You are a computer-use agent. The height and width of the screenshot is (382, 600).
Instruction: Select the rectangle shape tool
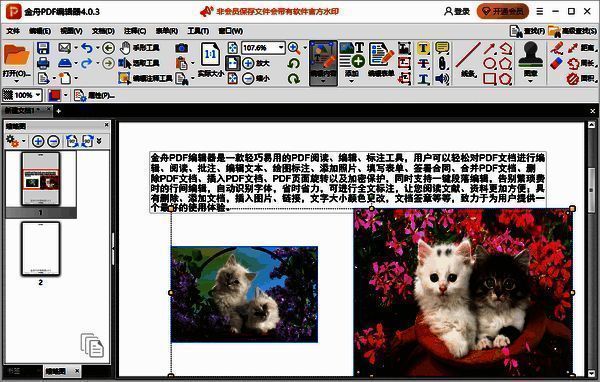[489, 79]
